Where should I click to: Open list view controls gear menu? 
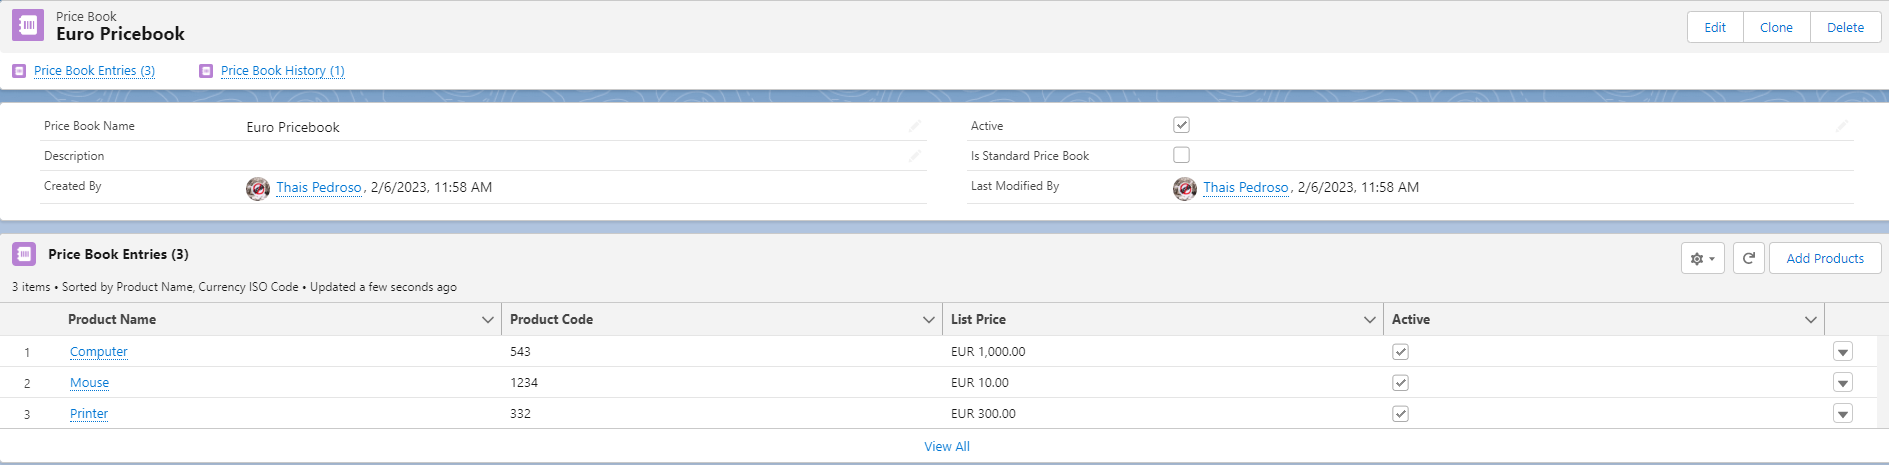[x=1702, y=258]
